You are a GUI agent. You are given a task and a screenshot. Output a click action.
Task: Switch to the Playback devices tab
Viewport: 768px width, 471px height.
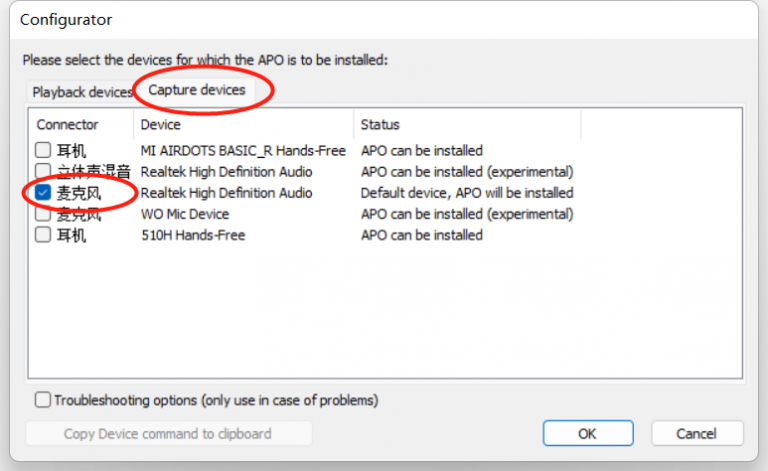(x=81, y=92)
